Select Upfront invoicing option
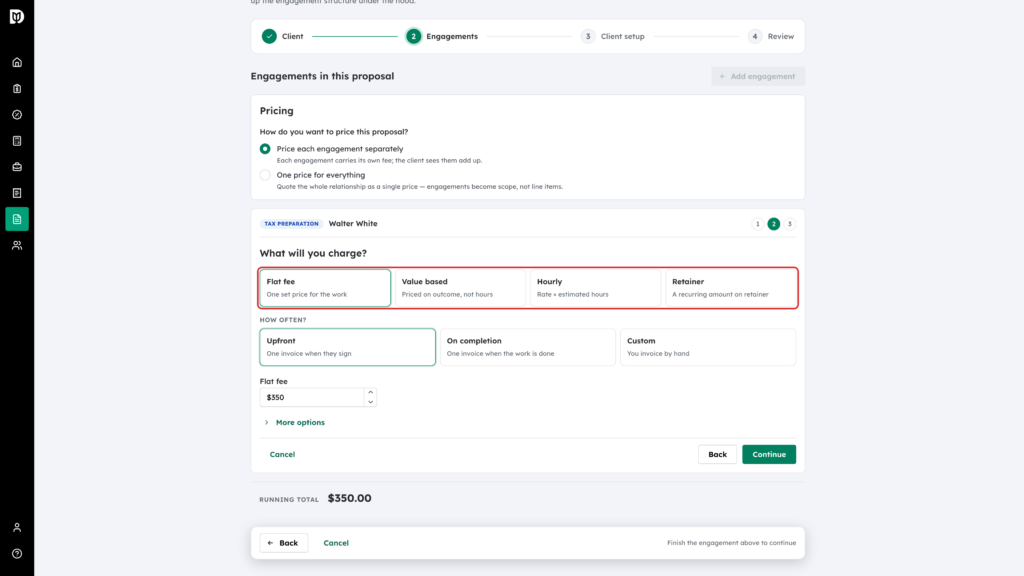The image size is (1024, 576). (x=347, y=347)
